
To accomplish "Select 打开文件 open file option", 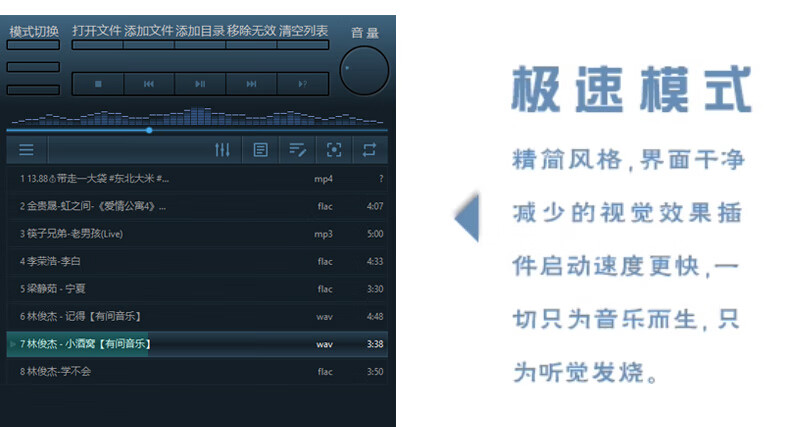I will tap(97, 31).
